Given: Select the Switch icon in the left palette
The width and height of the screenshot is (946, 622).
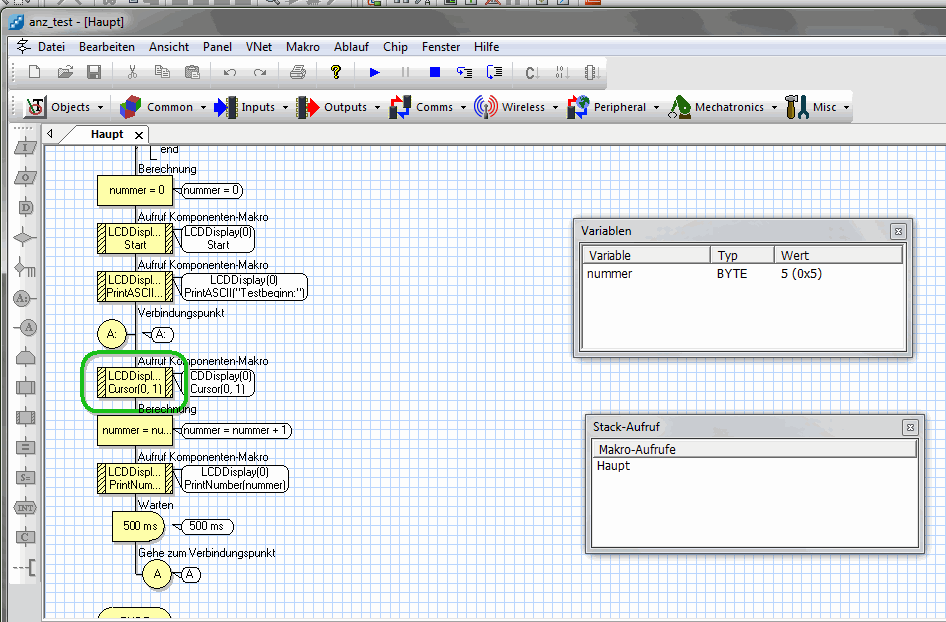Looking at the screenshot, I should tap(25, 268).
